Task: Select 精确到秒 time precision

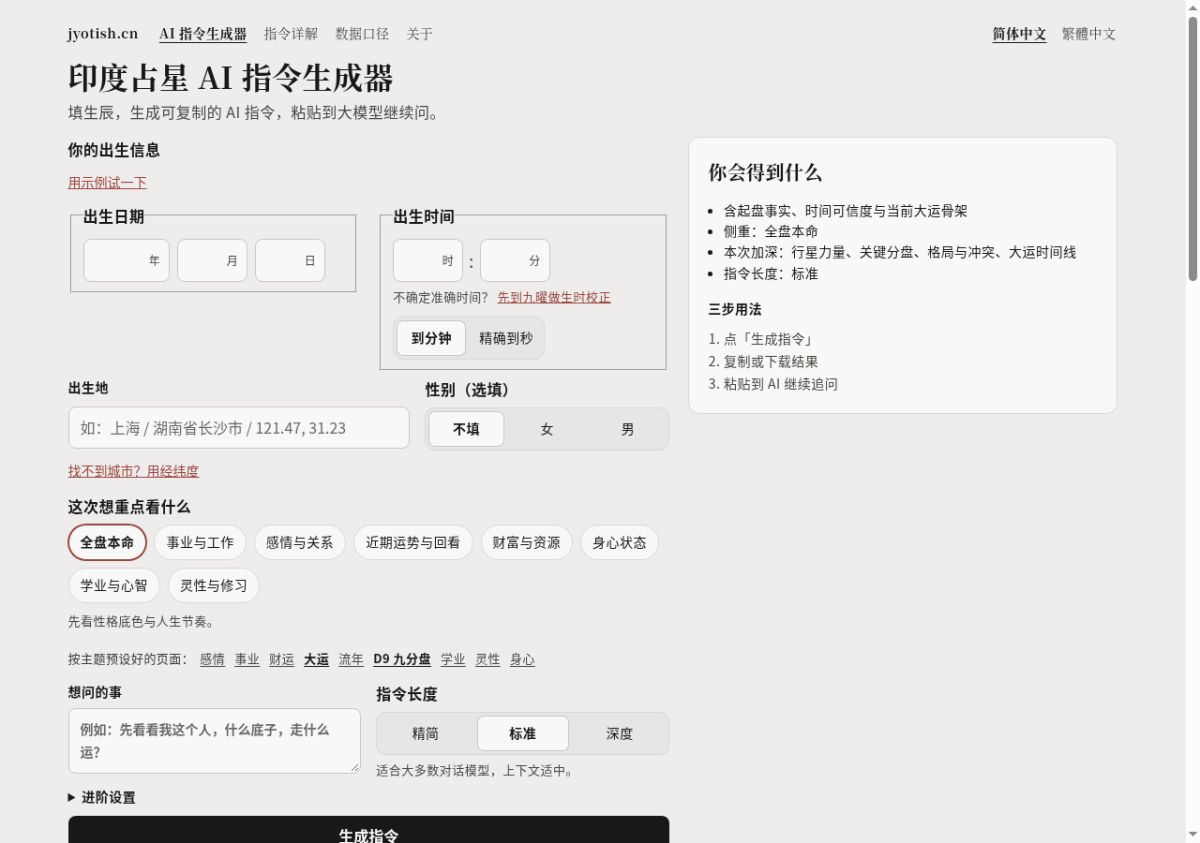Action: point(506,338)
